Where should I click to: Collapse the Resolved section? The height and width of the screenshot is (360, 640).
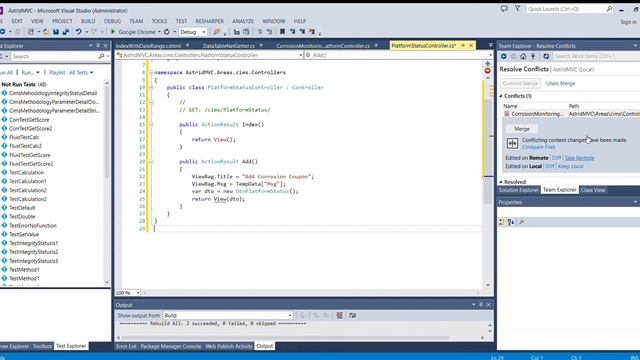[x=501, y=182]
